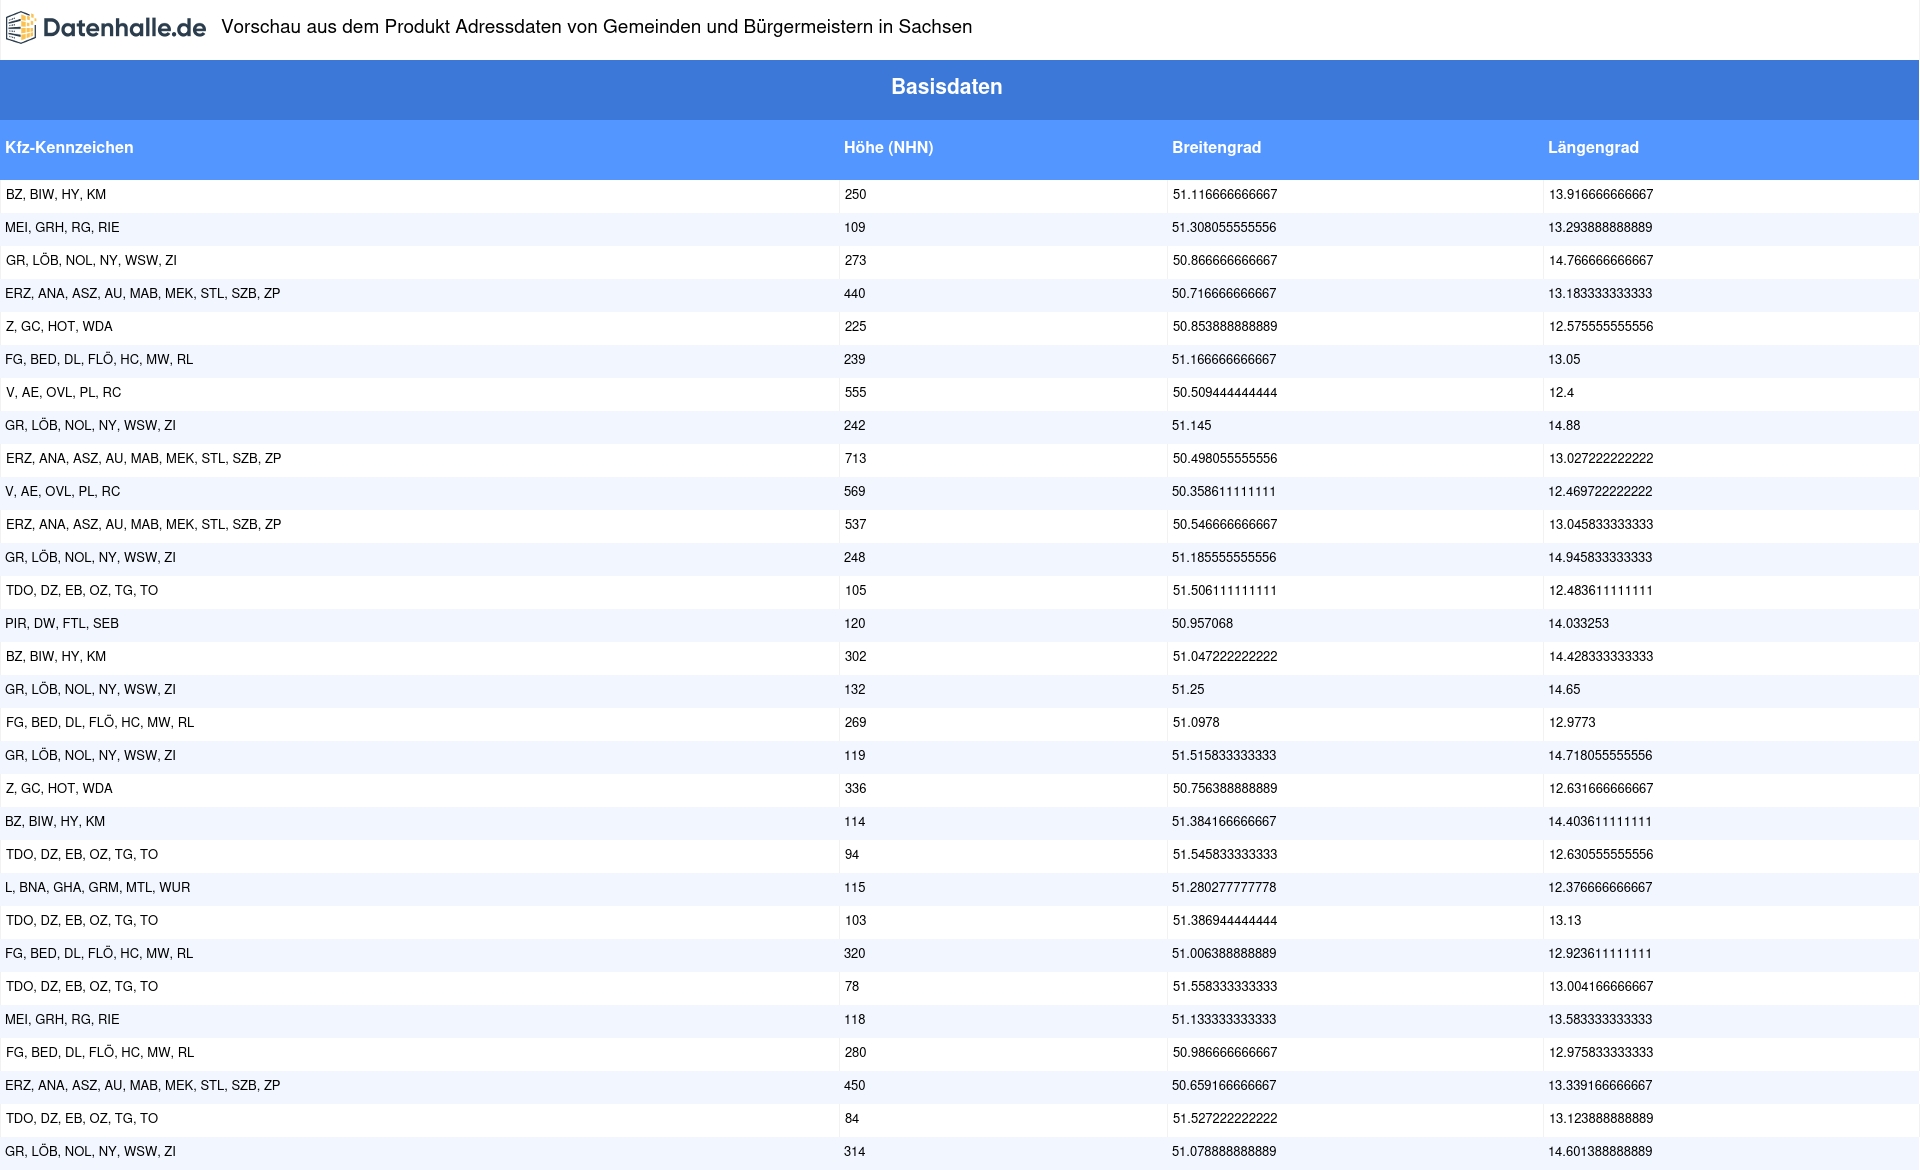Click the Längengrad column header
Viewport: 1920px width, 1170px height.
pos(1593,147)
